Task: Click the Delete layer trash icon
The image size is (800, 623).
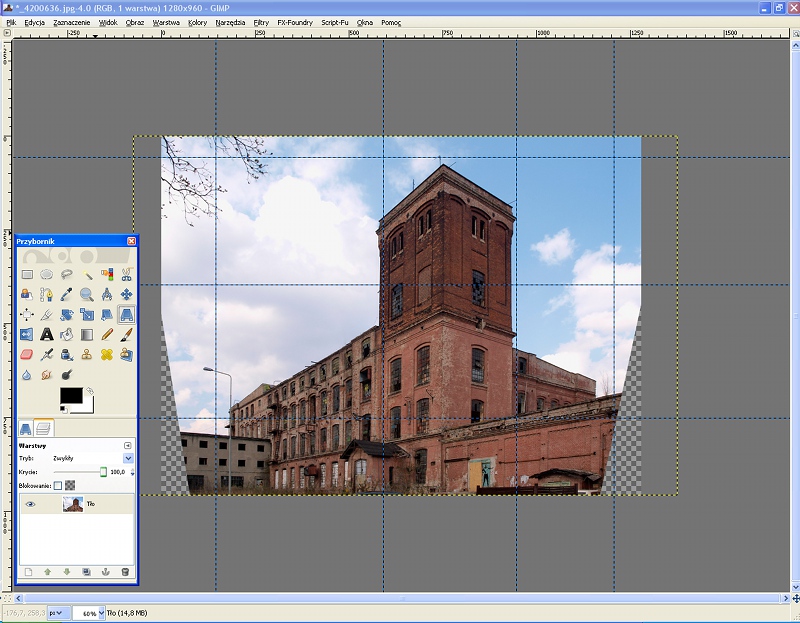Action: tap(125, 572)
